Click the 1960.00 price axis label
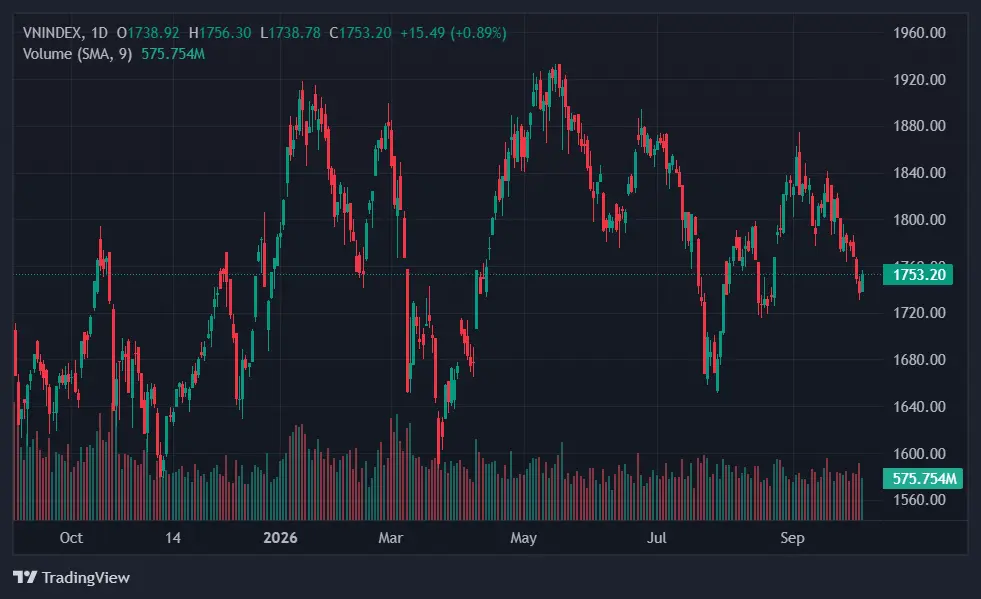 919,33
